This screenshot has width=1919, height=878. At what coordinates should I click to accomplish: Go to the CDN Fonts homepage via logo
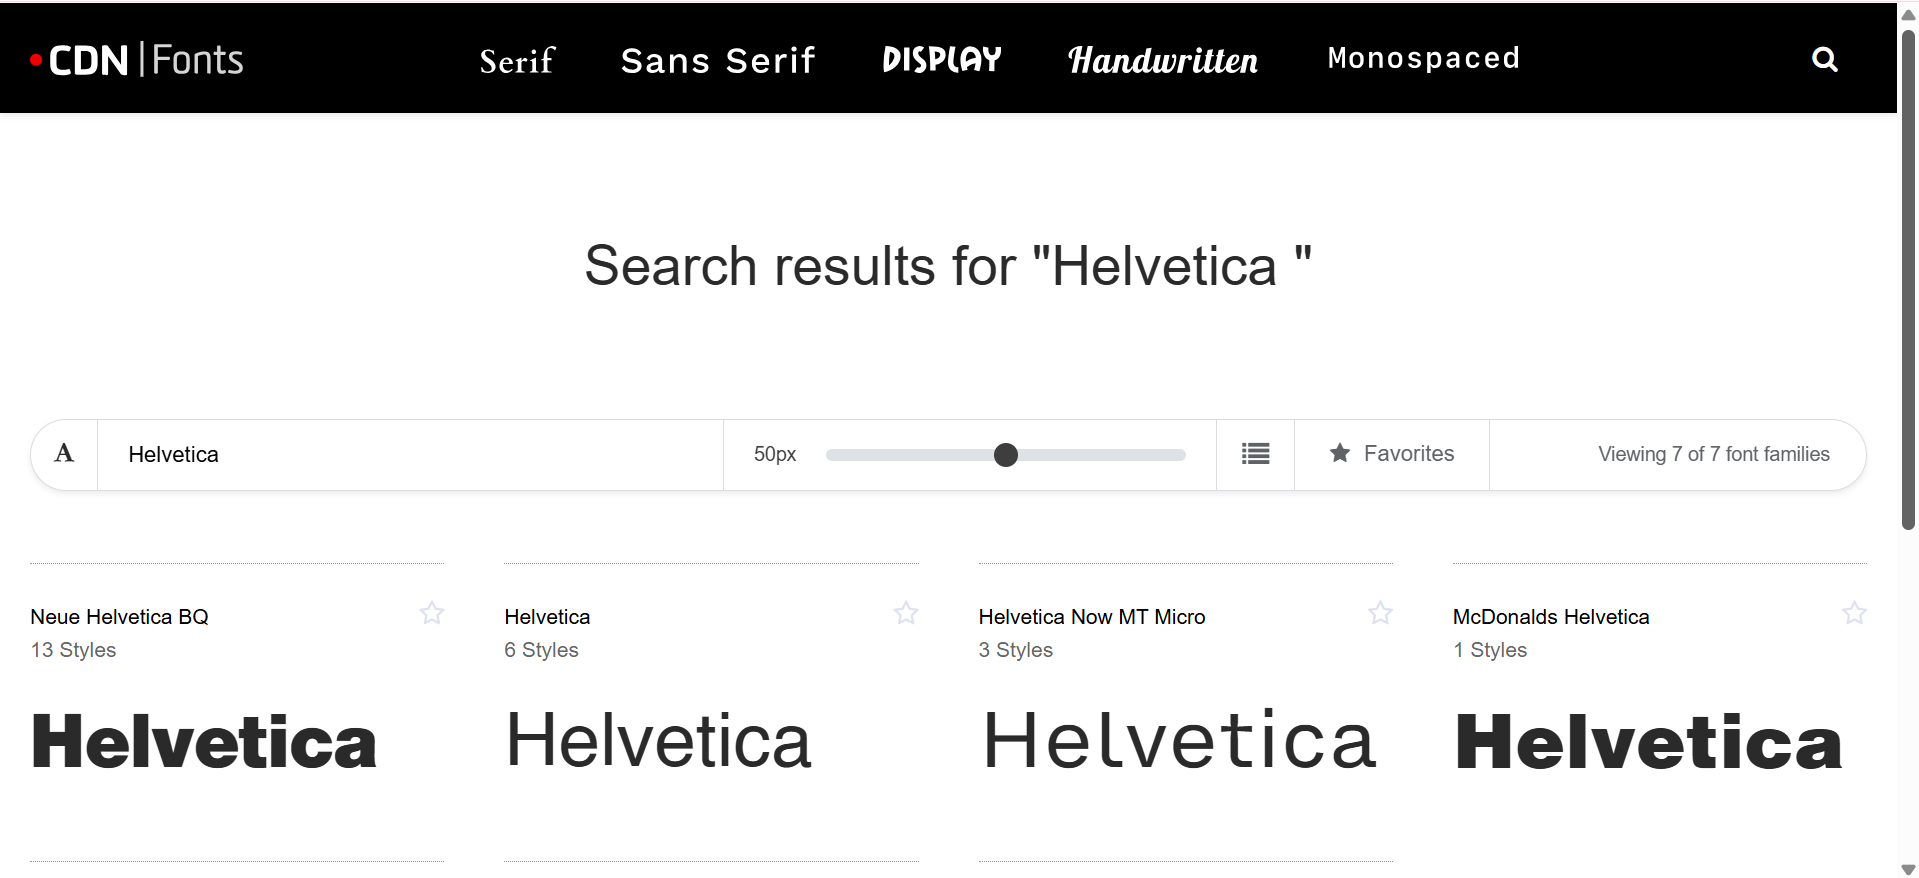(x=137, y=60)
